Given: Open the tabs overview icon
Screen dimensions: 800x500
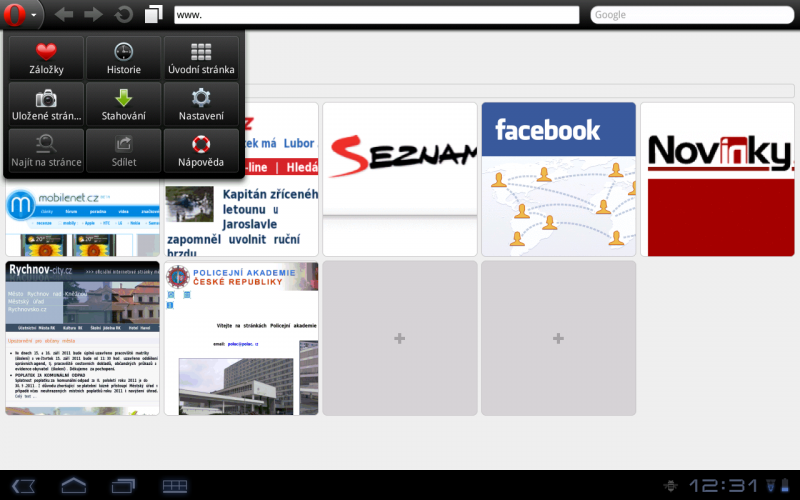Looking at the screenshot, I should (x=153, y=15).
